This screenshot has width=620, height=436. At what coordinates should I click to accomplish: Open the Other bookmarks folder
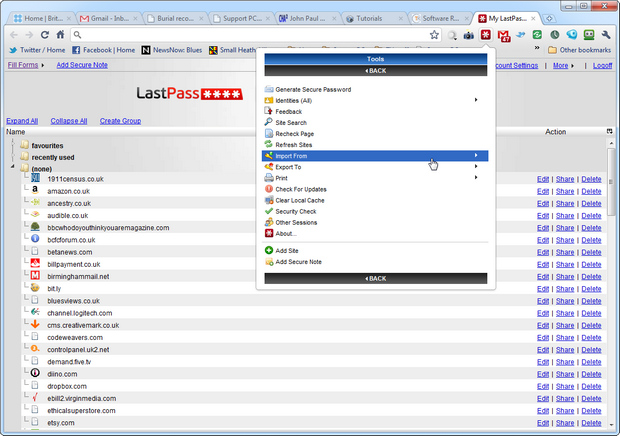580,50
